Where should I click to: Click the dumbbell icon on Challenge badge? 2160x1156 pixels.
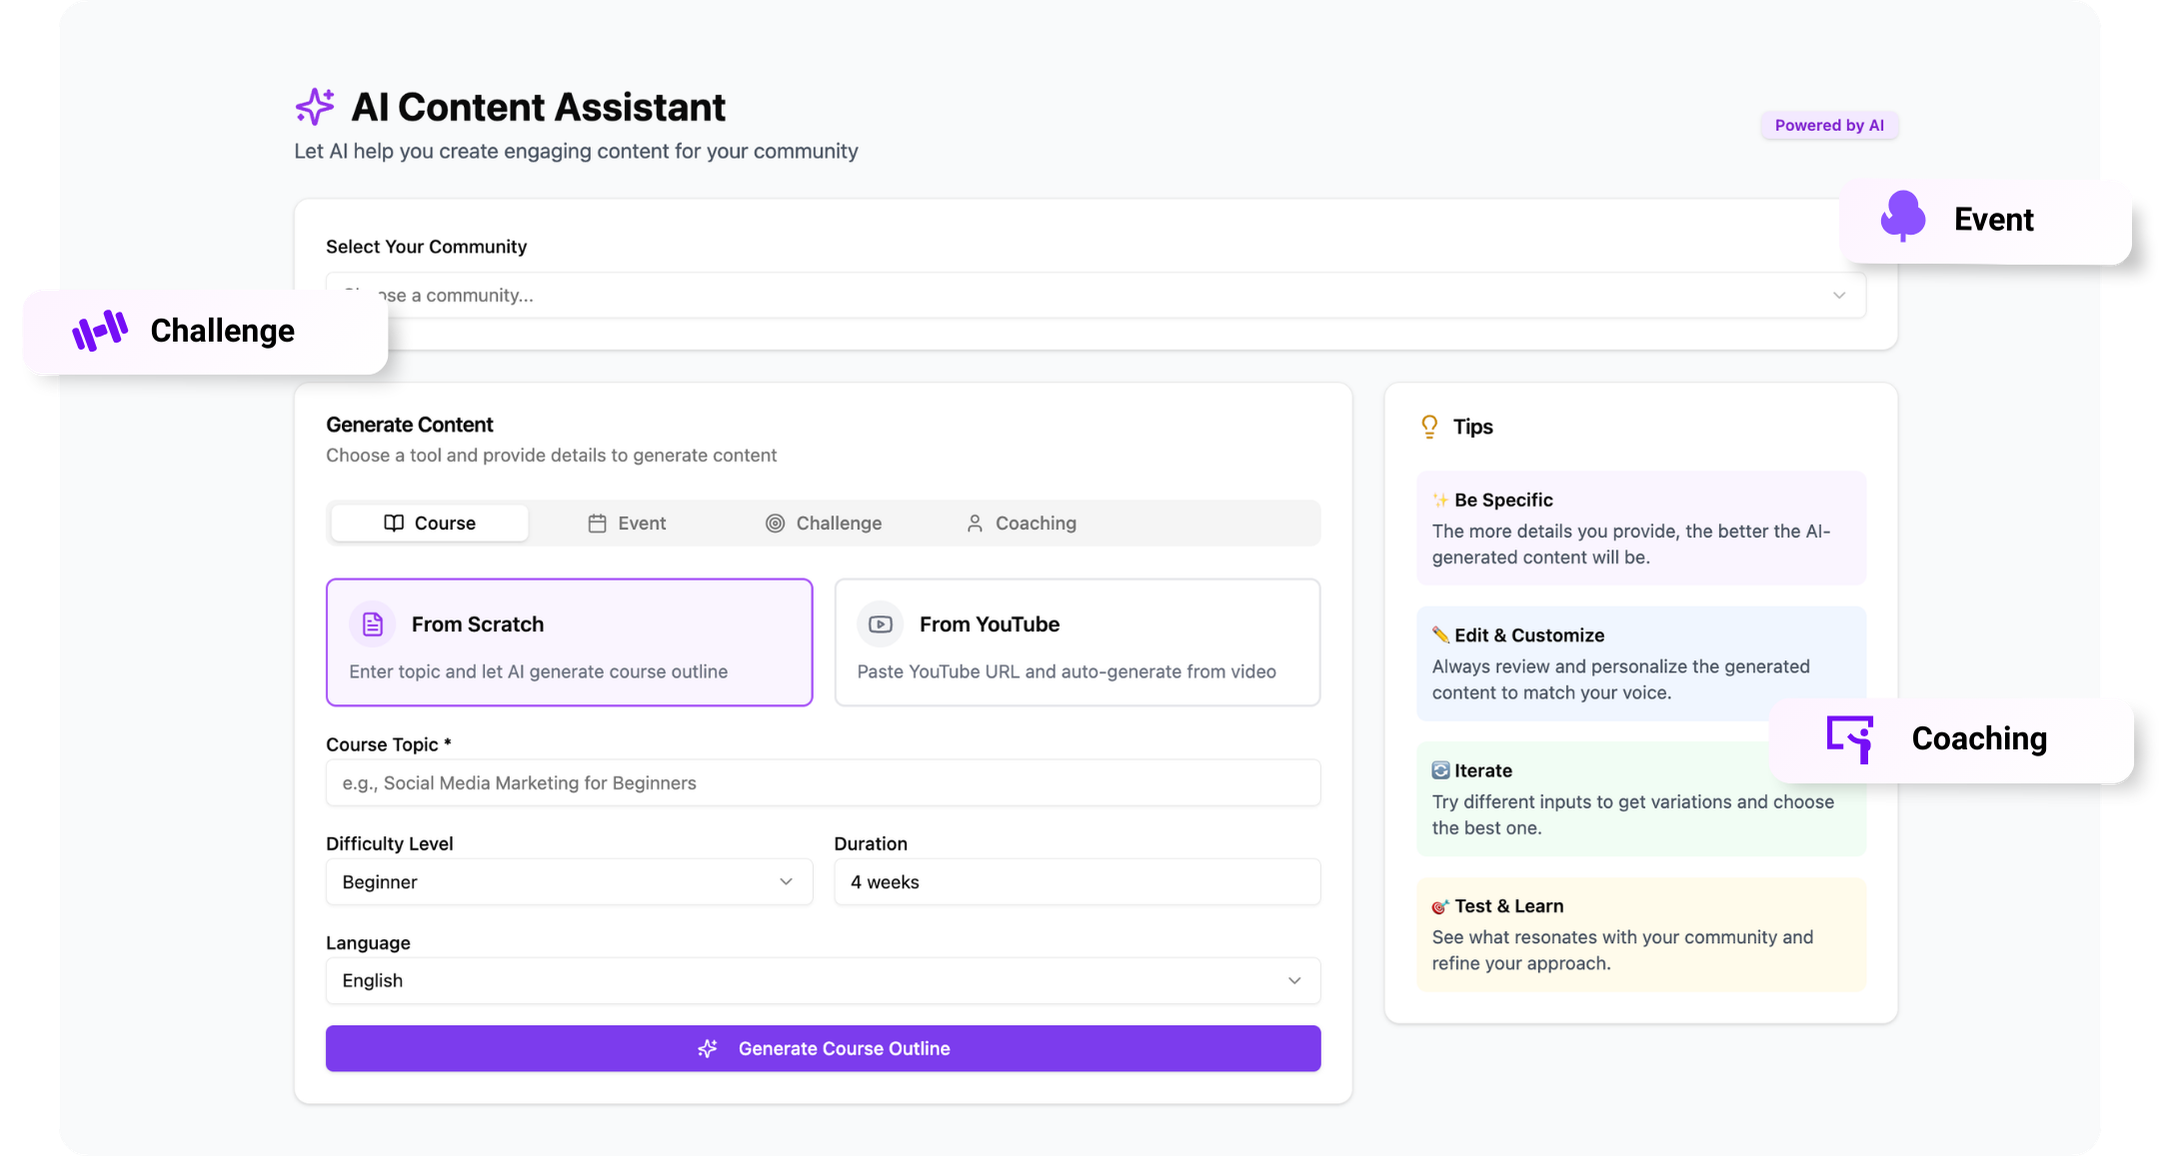[100, 330]
